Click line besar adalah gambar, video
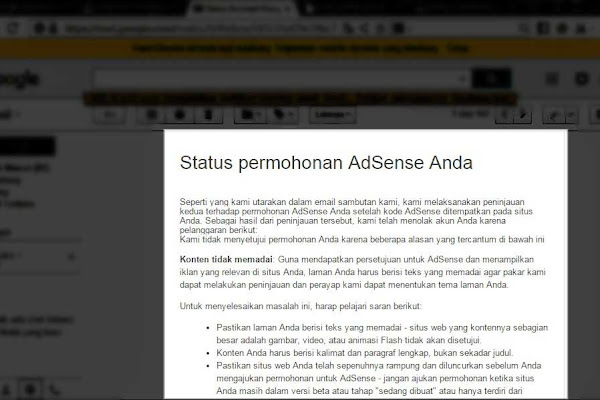The height and width of the screenshot is (400, 600). click(349, 340)
